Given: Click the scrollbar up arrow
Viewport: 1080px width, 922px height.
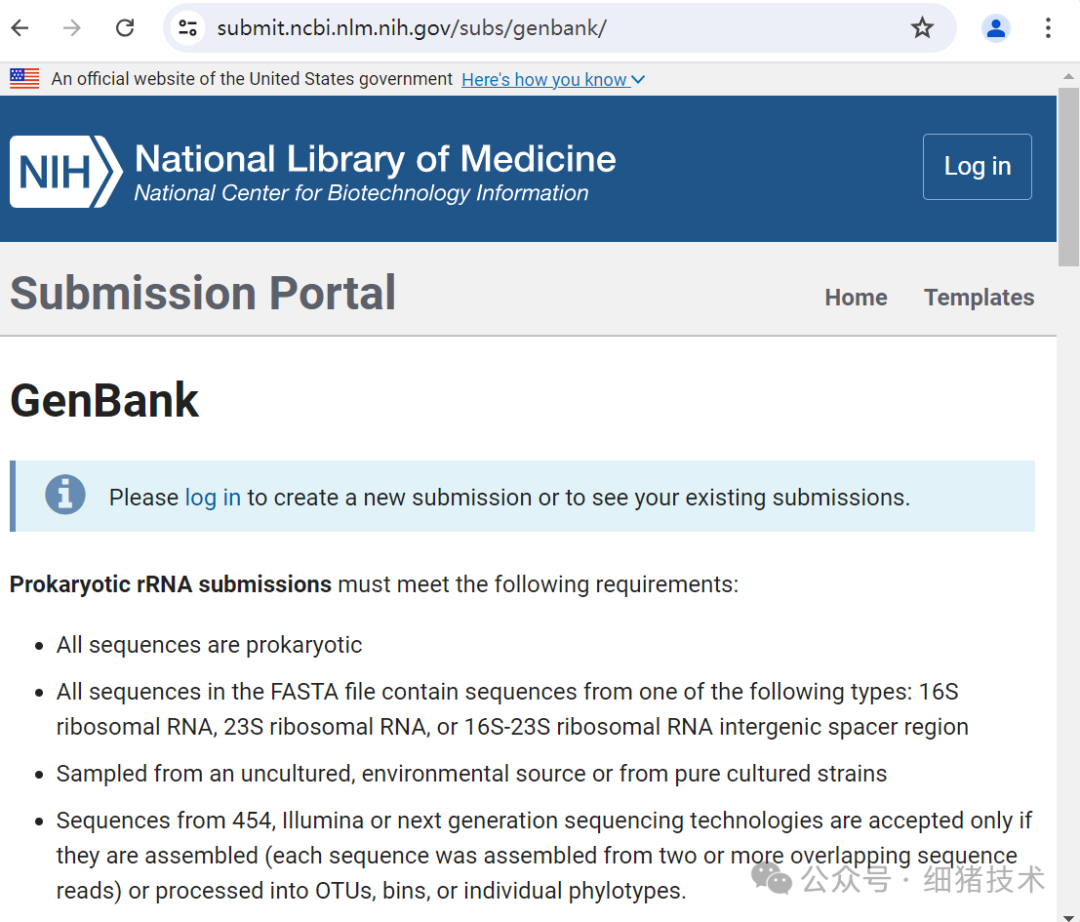Looking at the screenshot, I should click(1068, 75).
